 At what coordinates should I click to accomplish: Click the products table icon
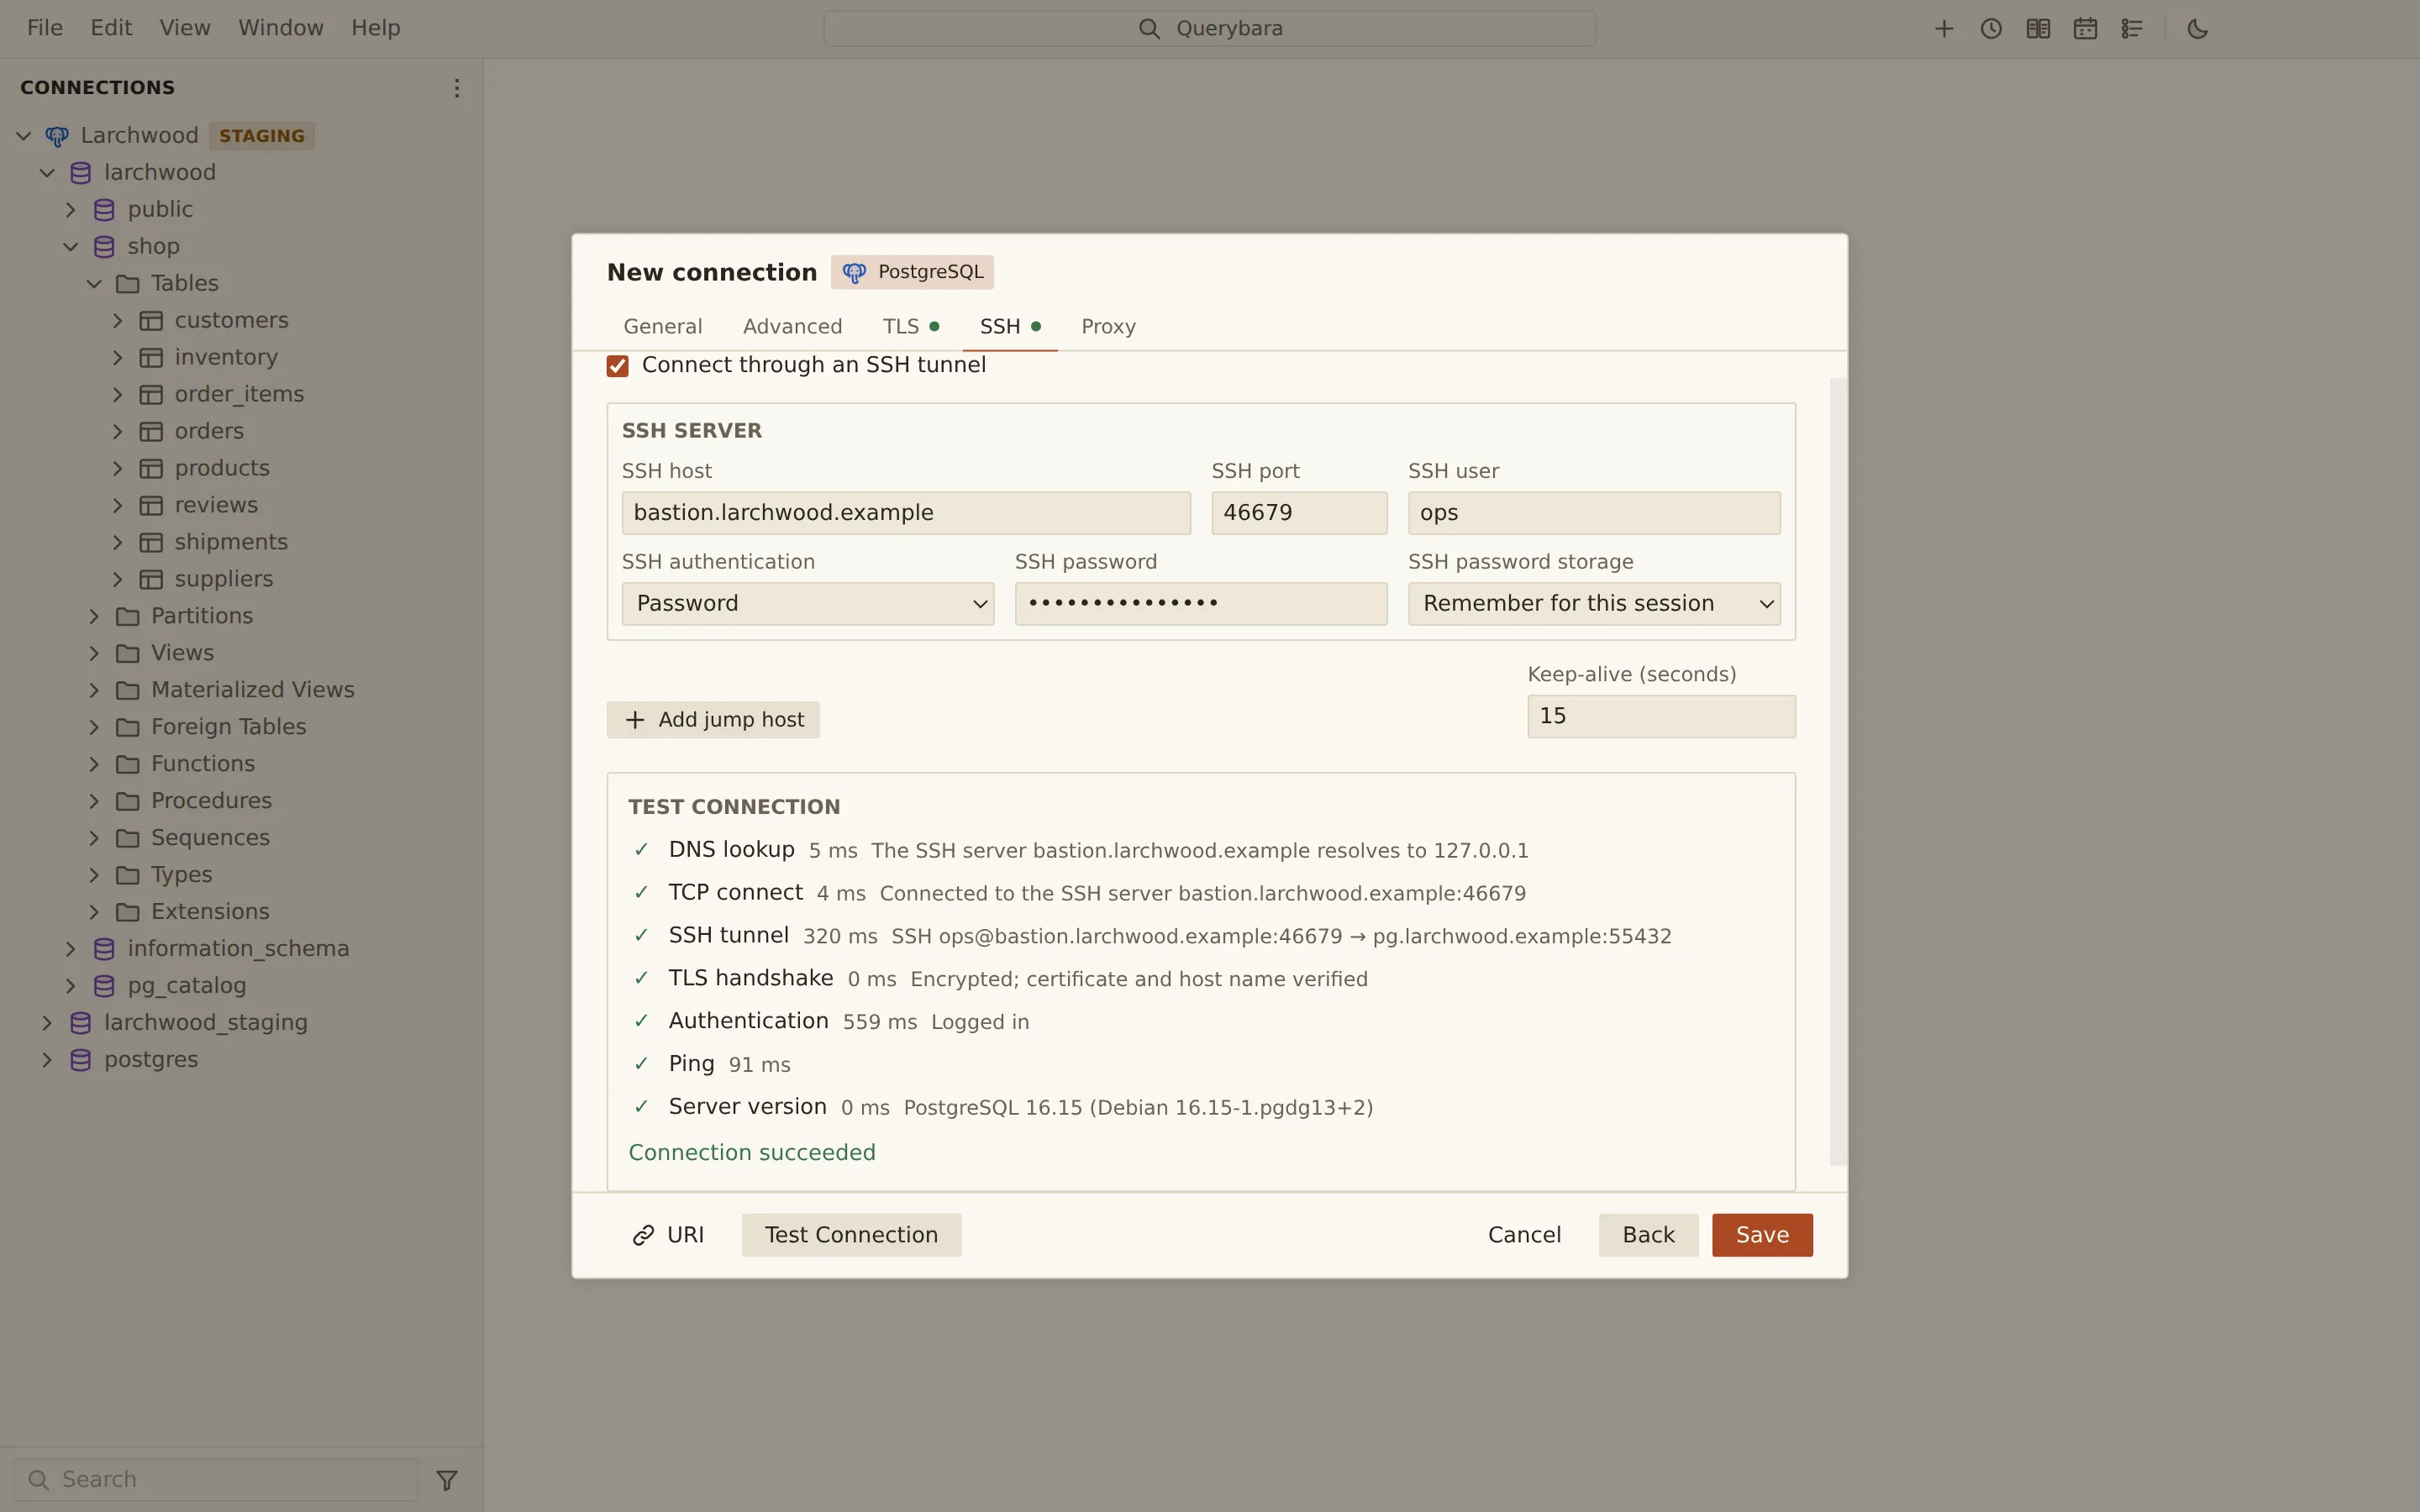pyautogui.click(x=151, y=469)
